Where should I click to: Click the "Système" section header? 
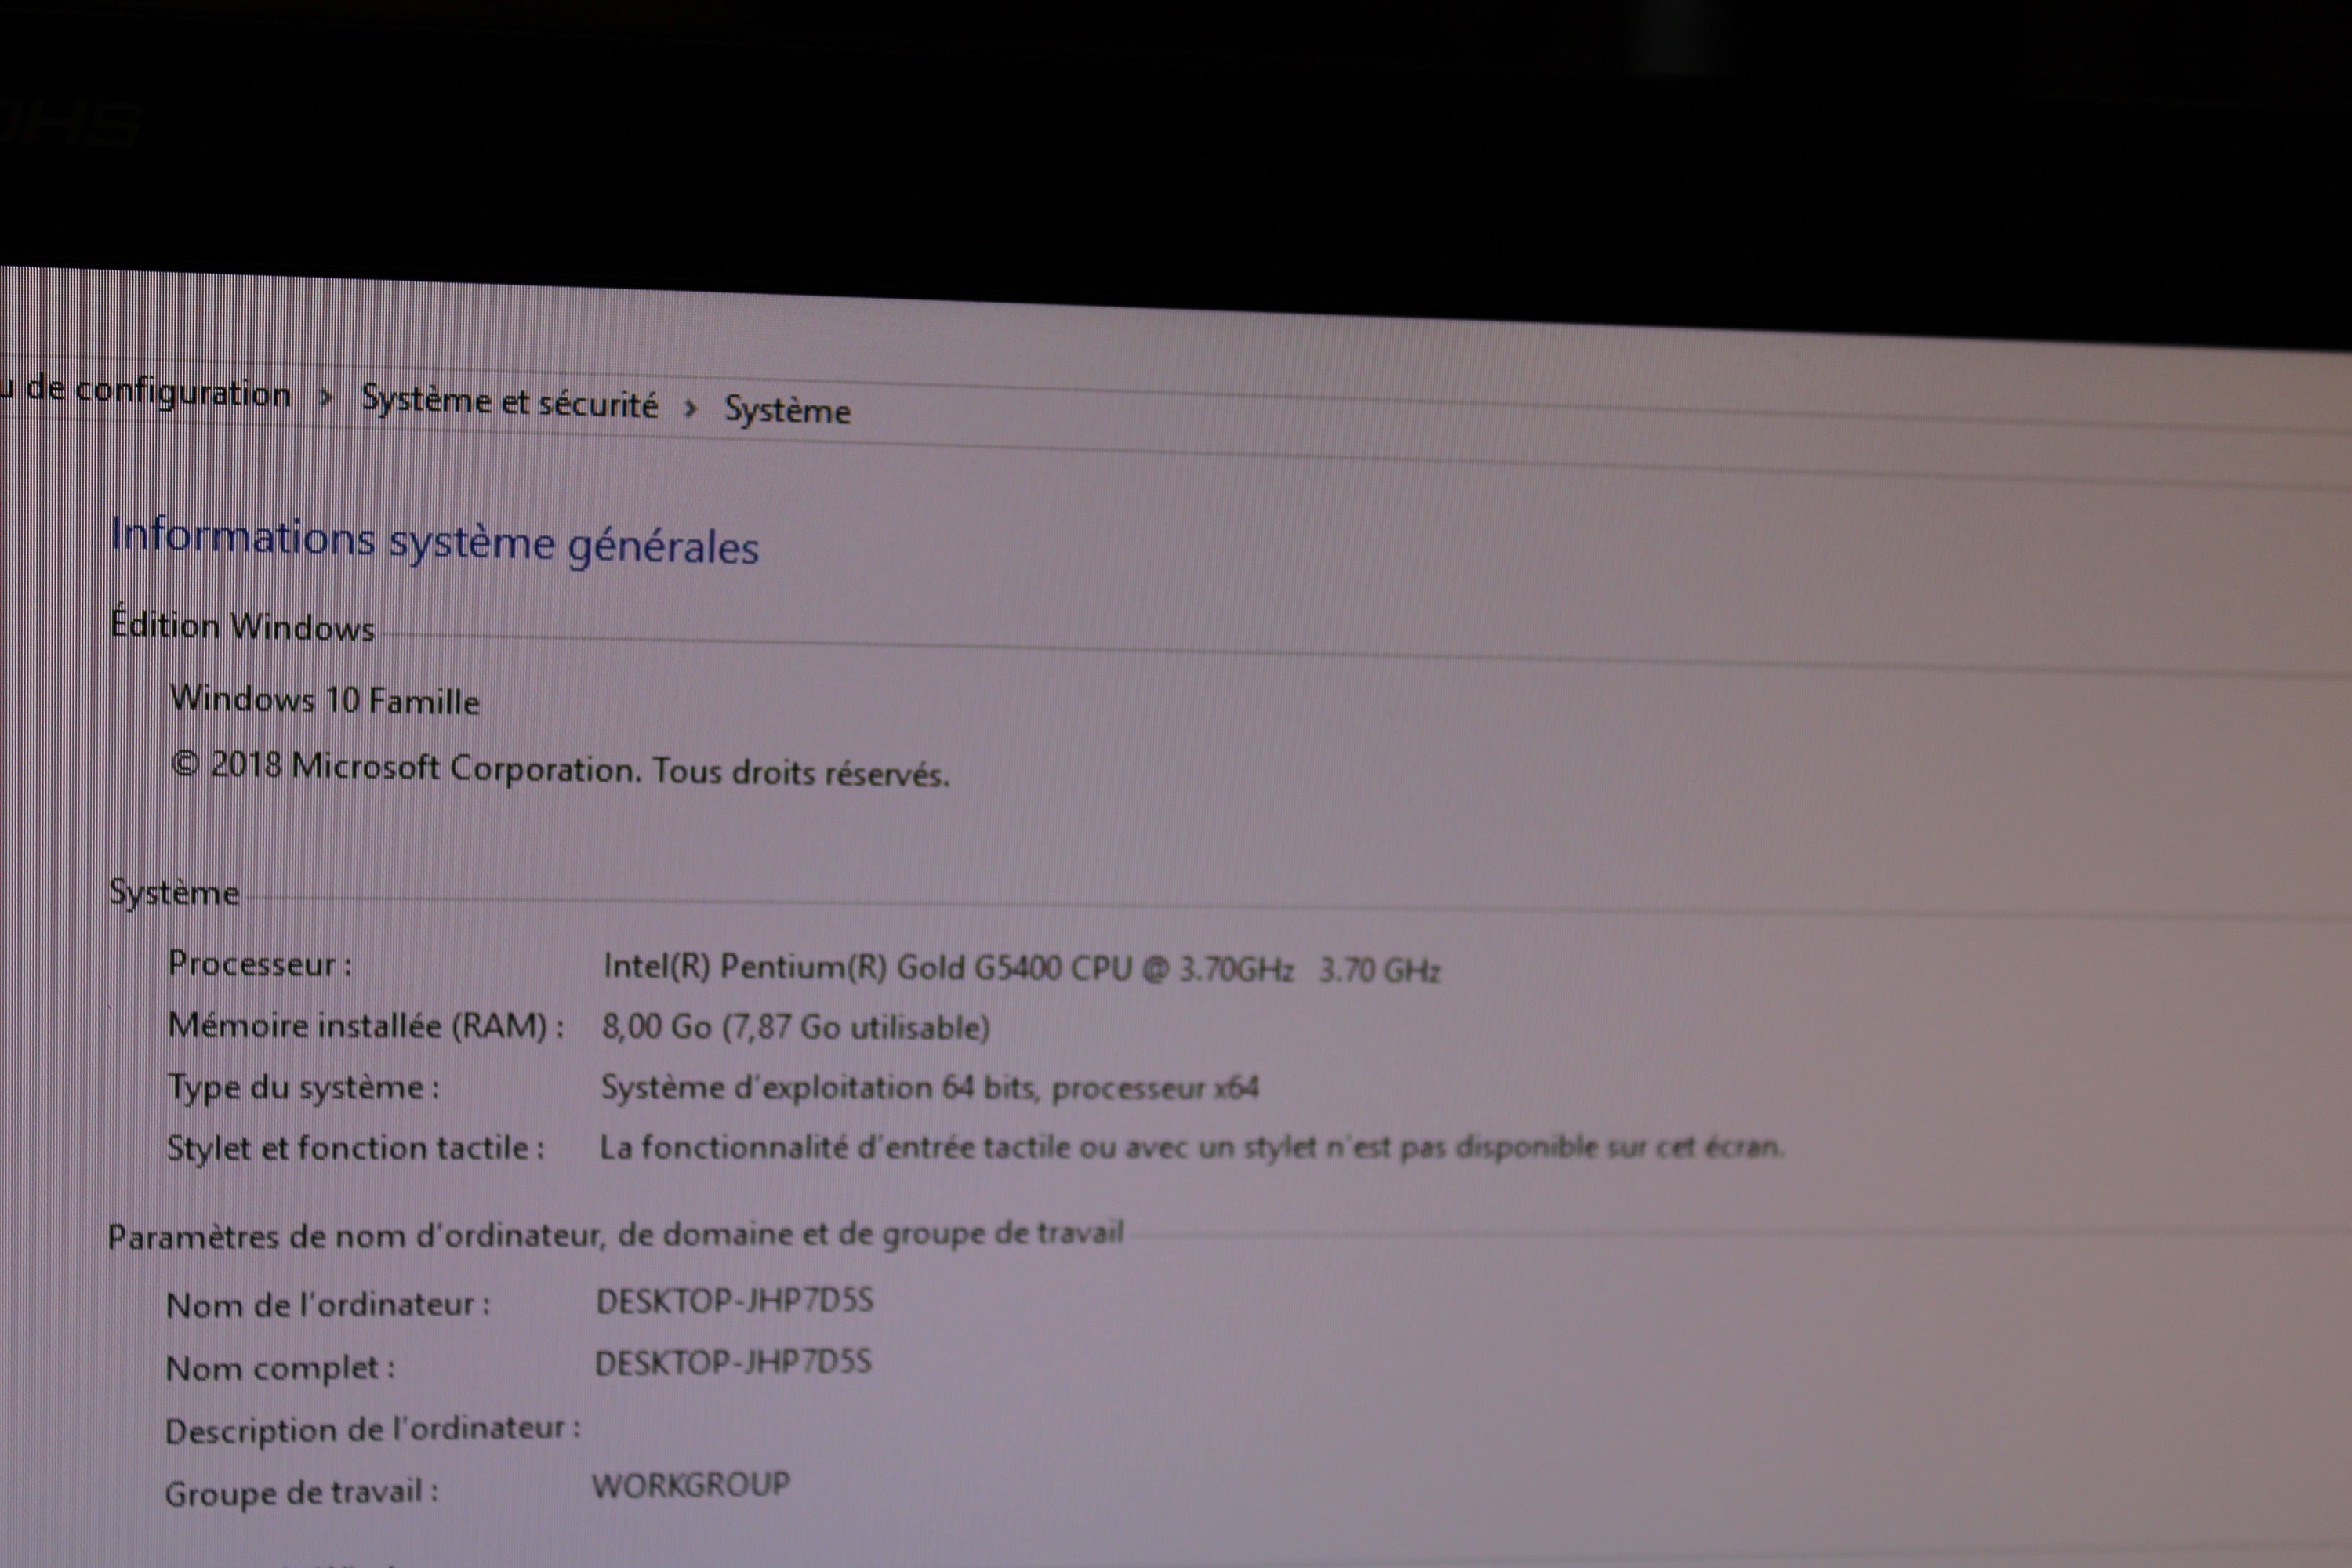coord(174,892)
